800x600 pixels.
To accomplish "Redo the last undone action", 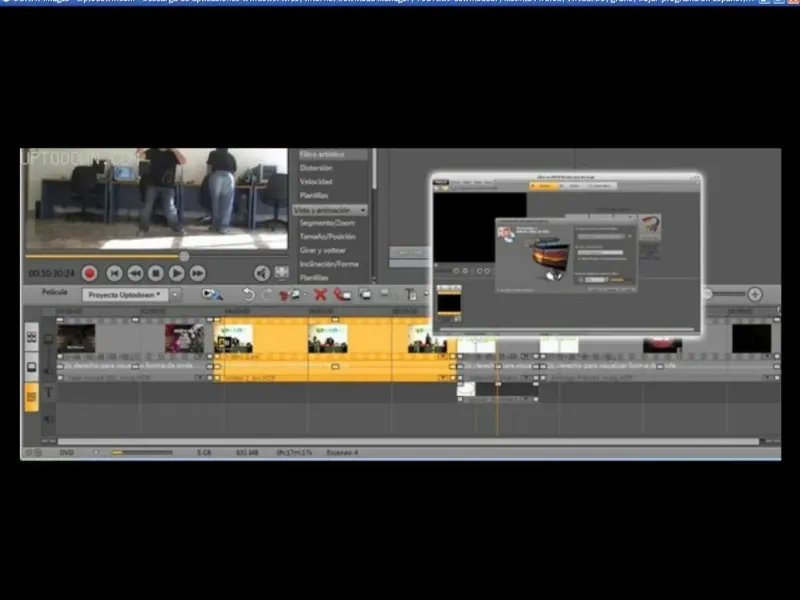I will pos(267,294).
